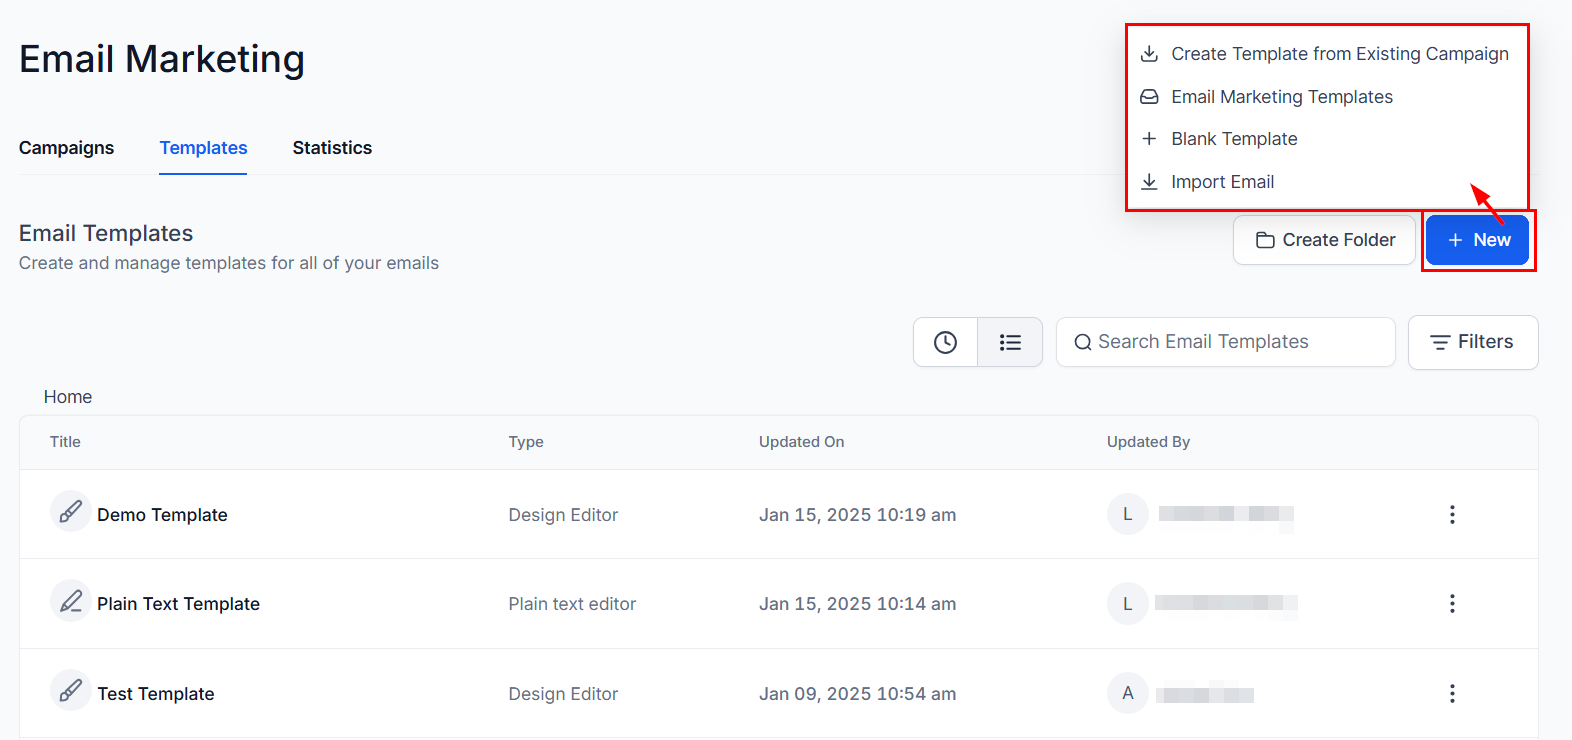Open the Filters panel
The width and height of the screenshot is (1572, 740).
coord(1472,342)
